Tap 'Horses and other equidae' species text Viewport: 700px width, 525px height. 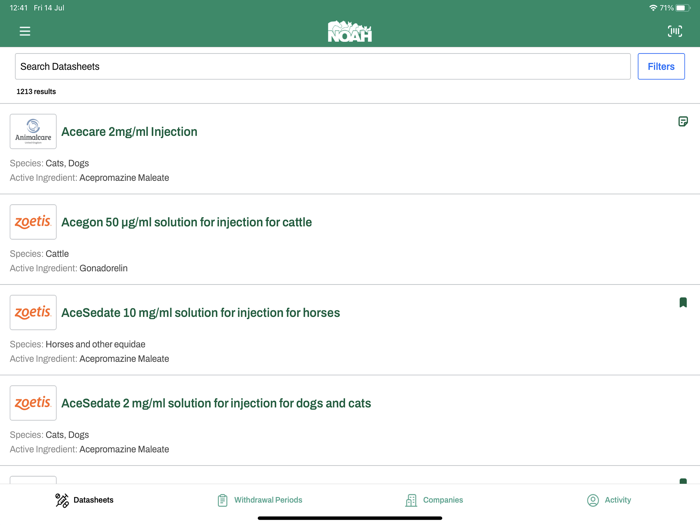pyautogui.click(x=96, y=344)
